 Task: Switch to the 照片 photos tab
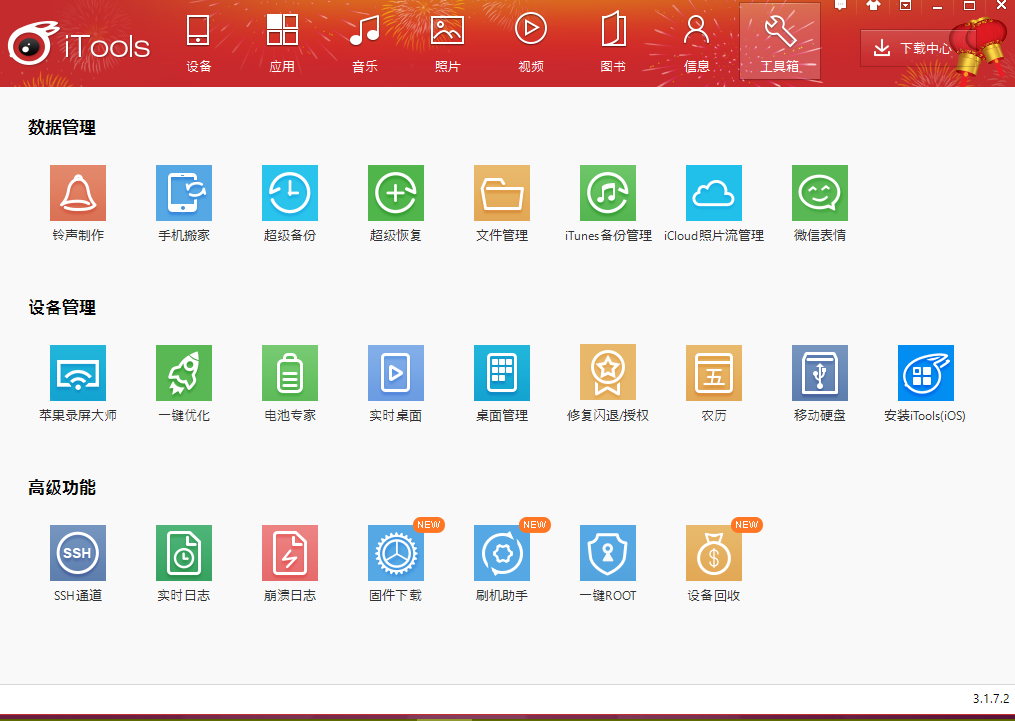448,43
